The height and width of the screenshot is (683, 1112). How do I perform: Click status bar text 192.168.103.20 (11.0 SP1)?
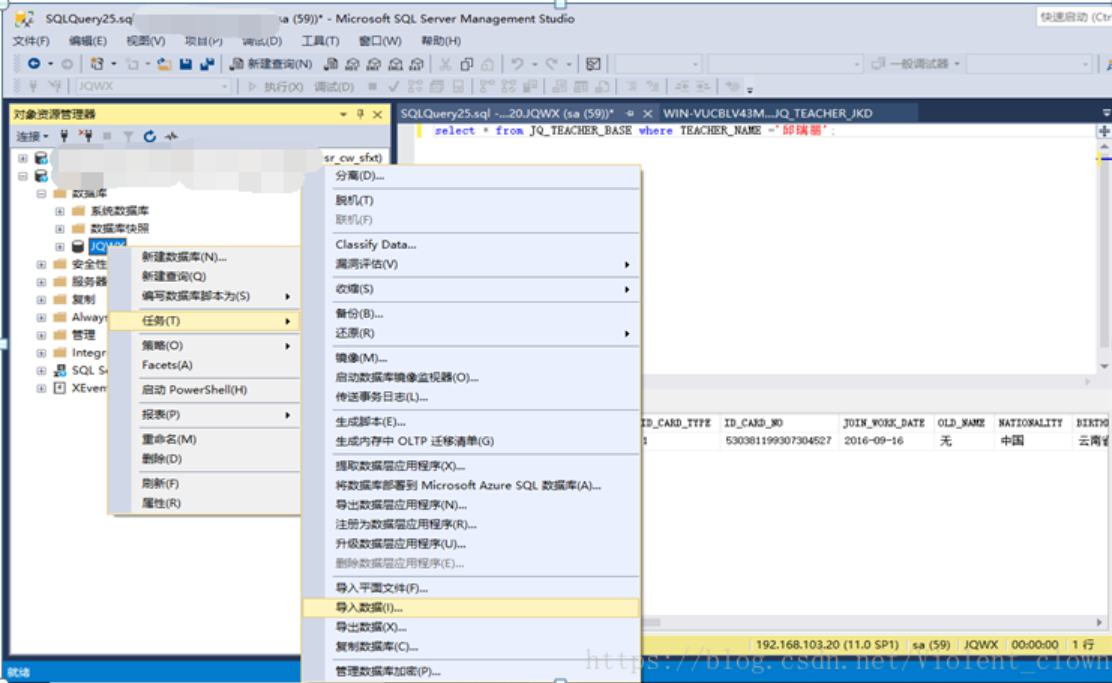(827, 645)
